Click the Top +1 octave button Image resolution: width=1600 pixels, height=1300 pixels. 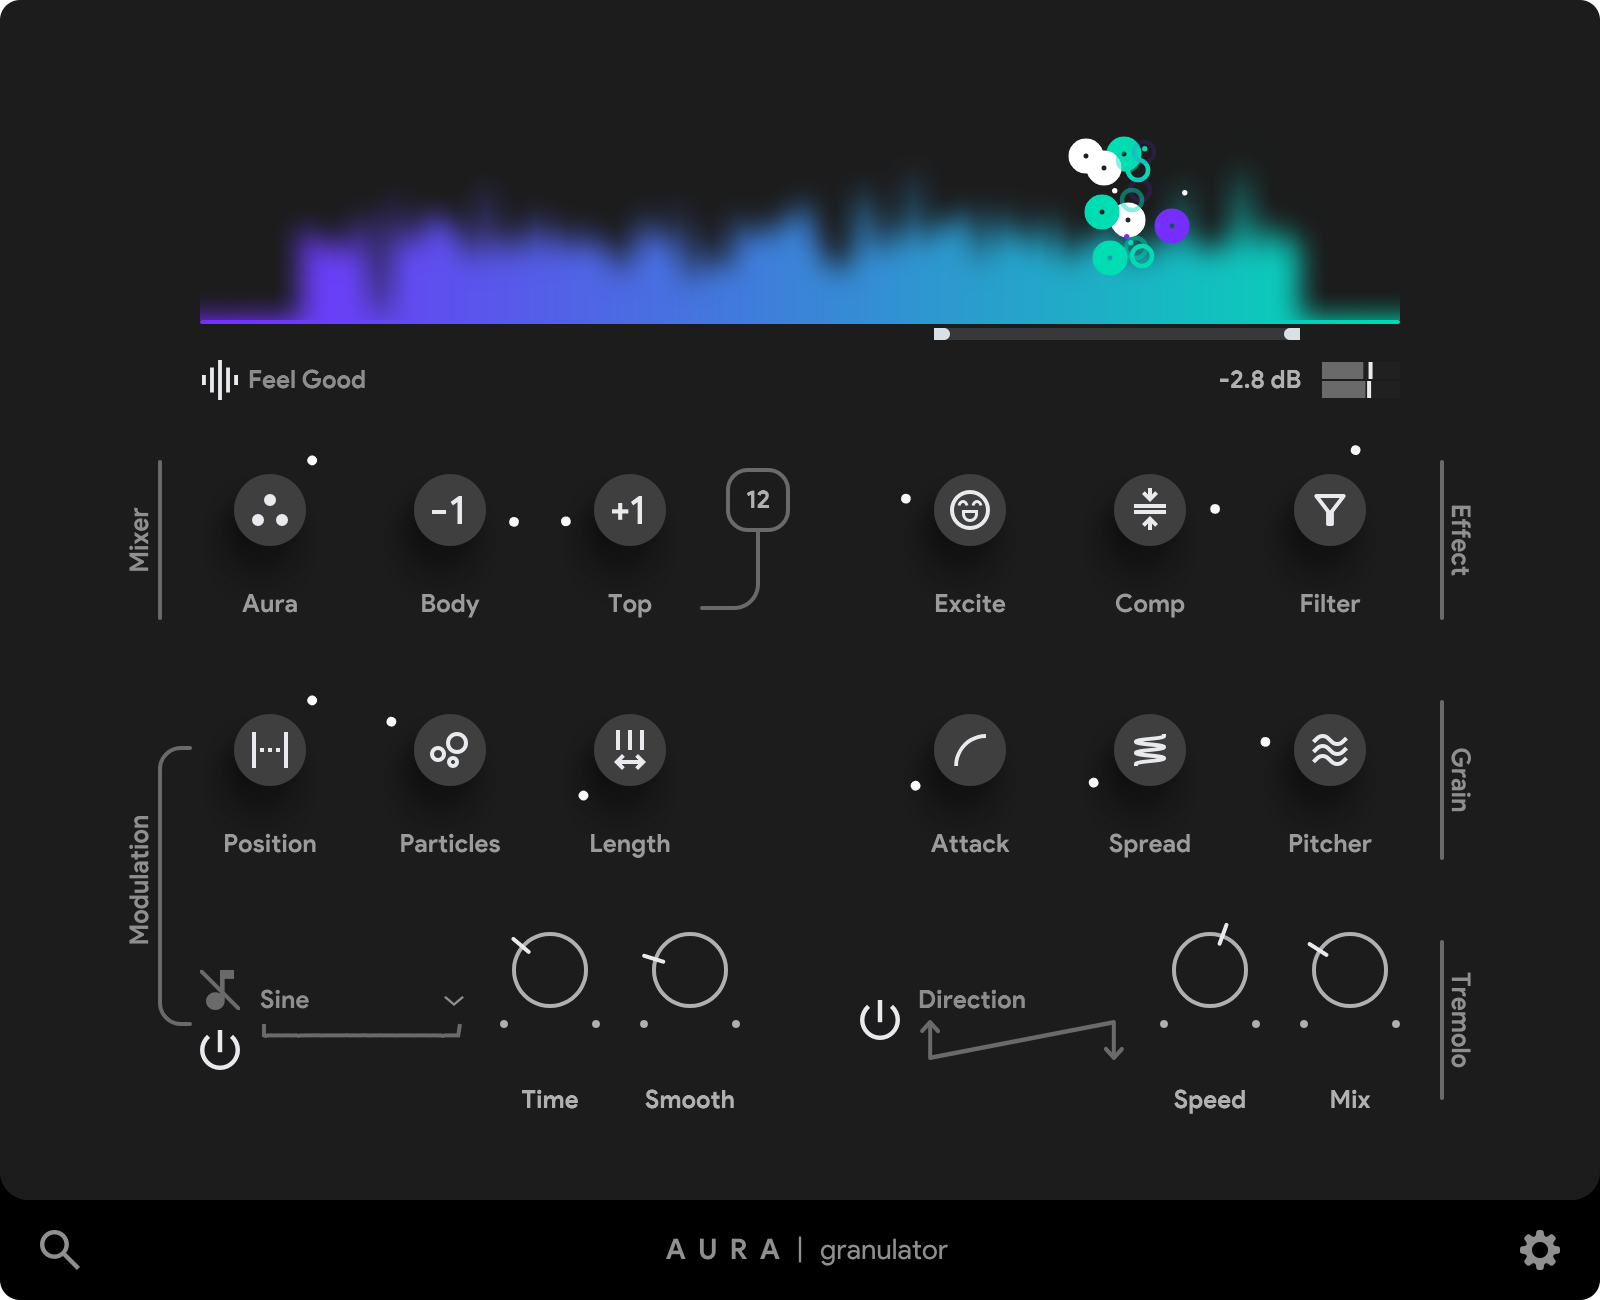pyautogui.click(x=629, y=510)
